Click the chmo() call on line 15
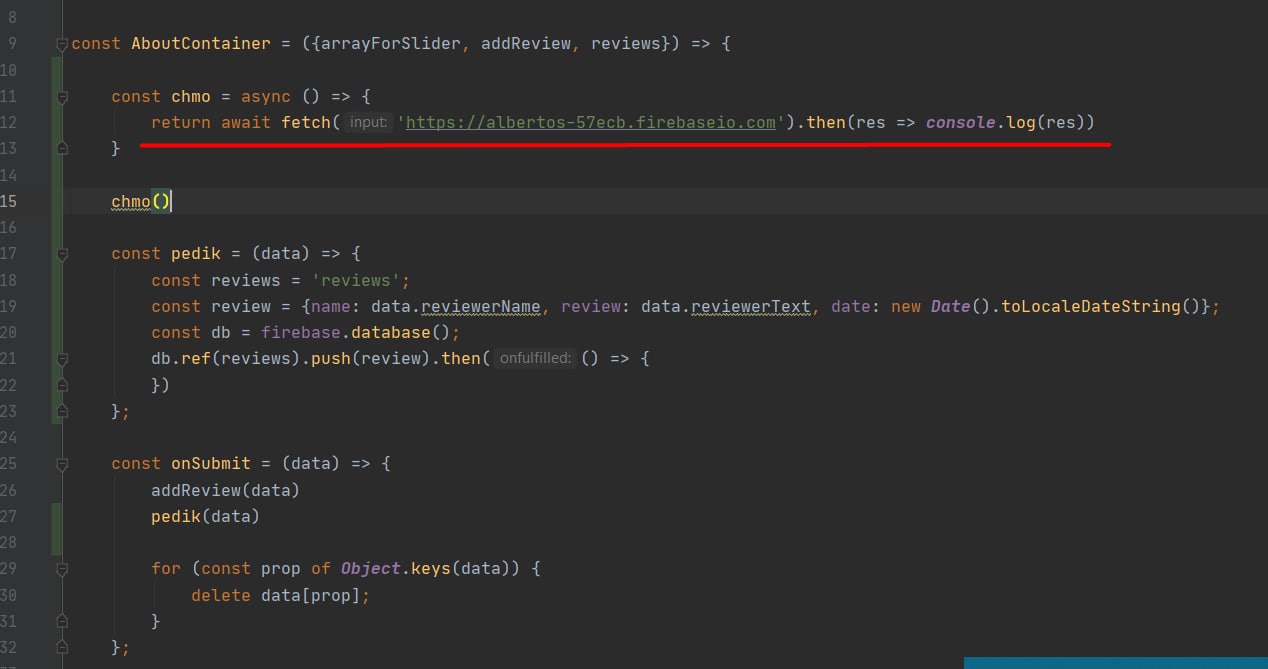 click(141, 201)
